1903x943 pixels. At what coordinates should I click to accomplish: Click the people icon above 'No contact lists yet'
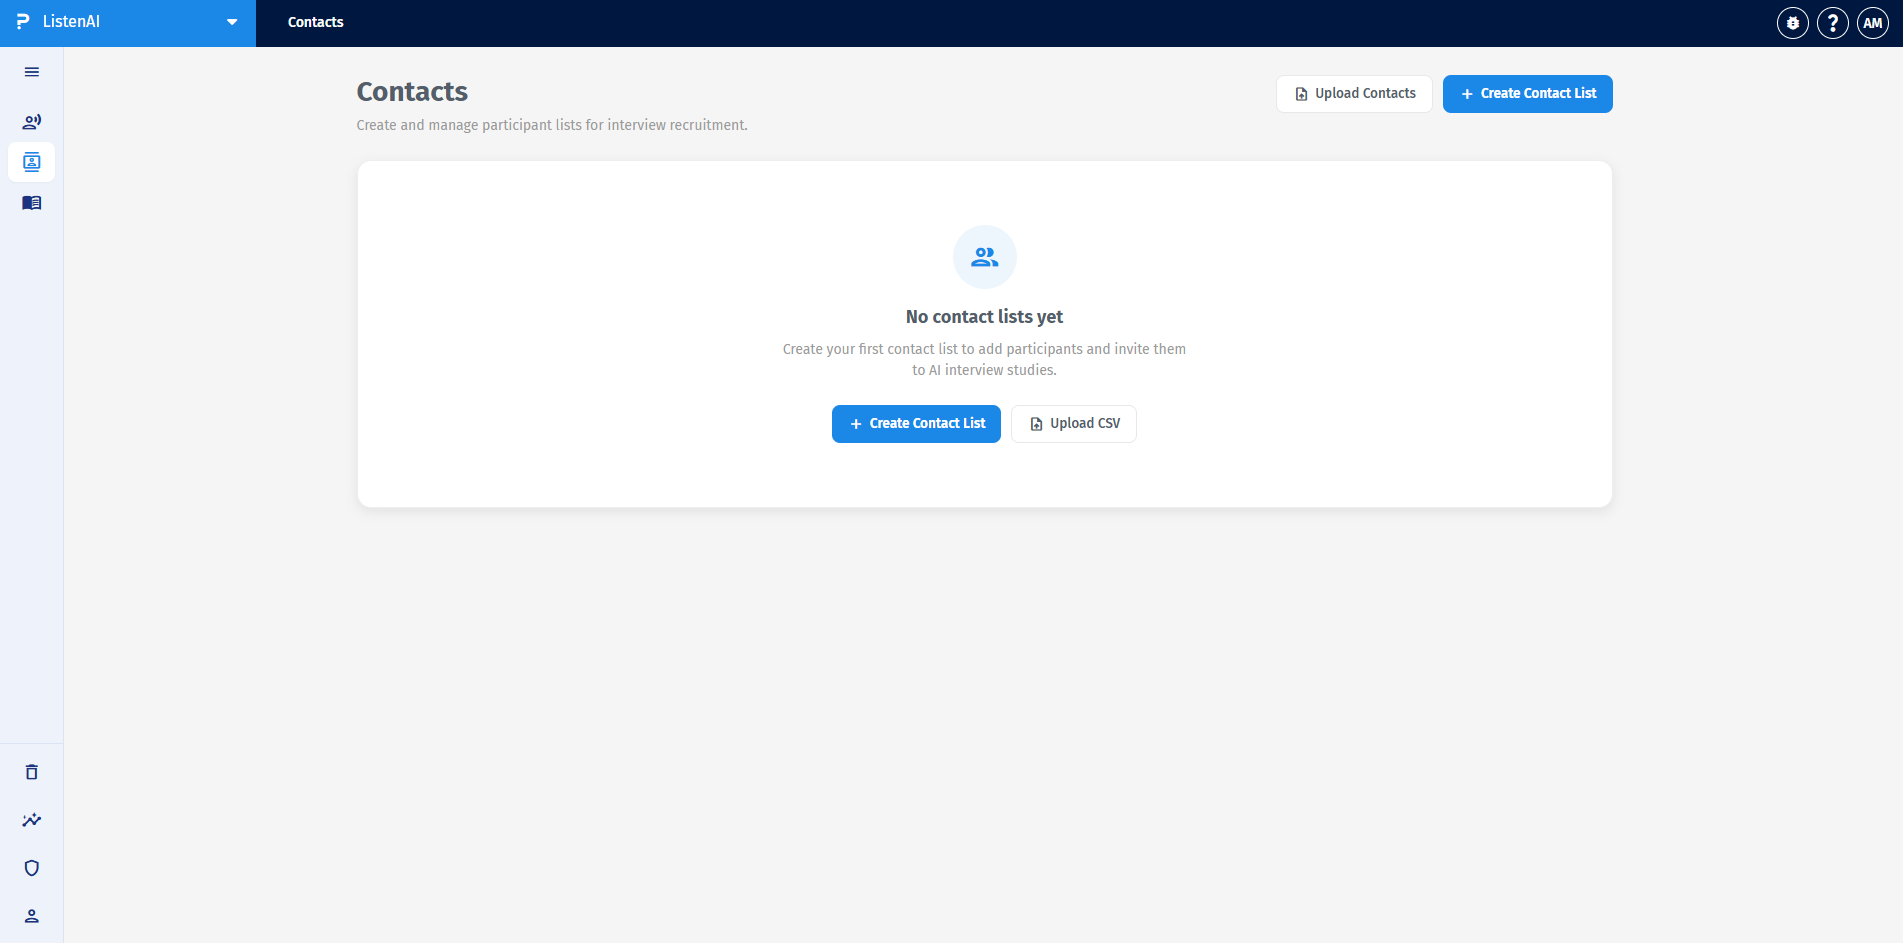click(x=985, y=257)
